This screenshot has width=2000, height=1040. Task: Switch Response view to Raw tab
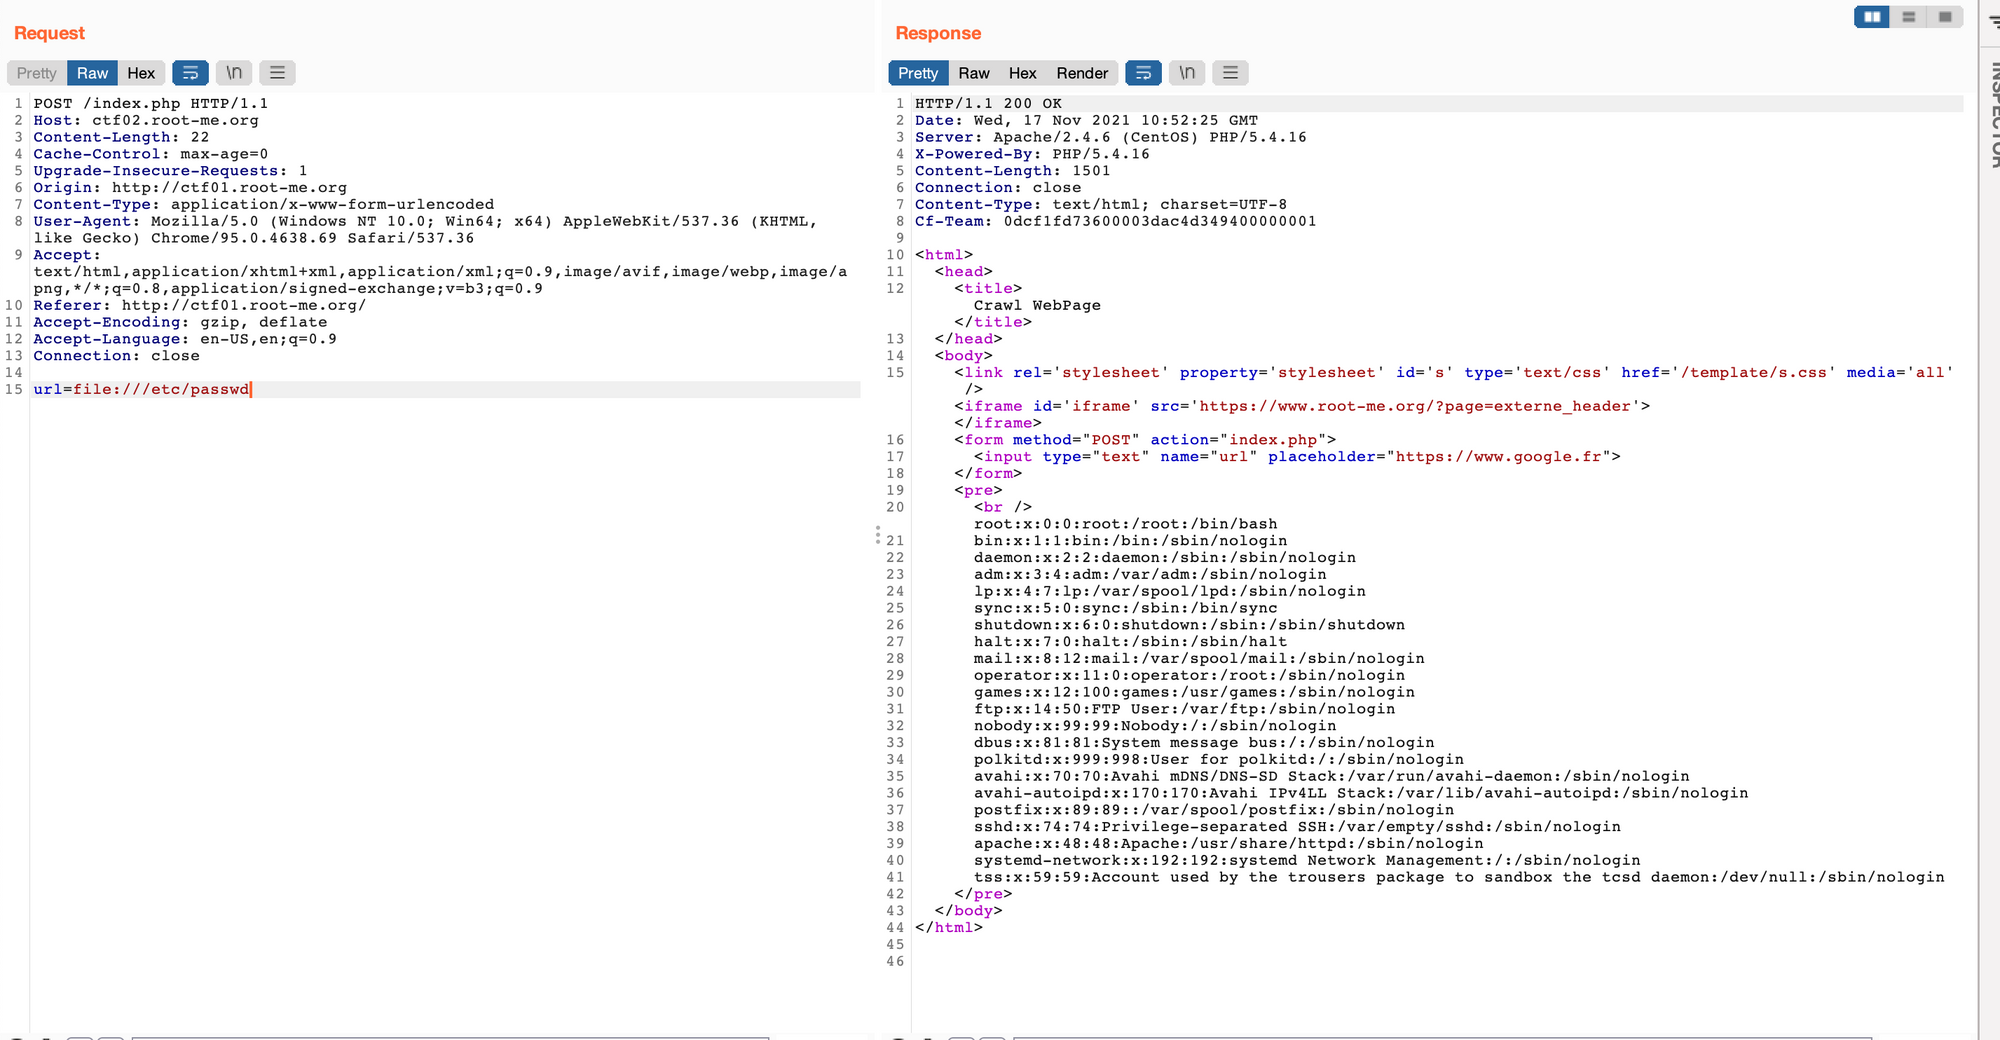(973, 73)
